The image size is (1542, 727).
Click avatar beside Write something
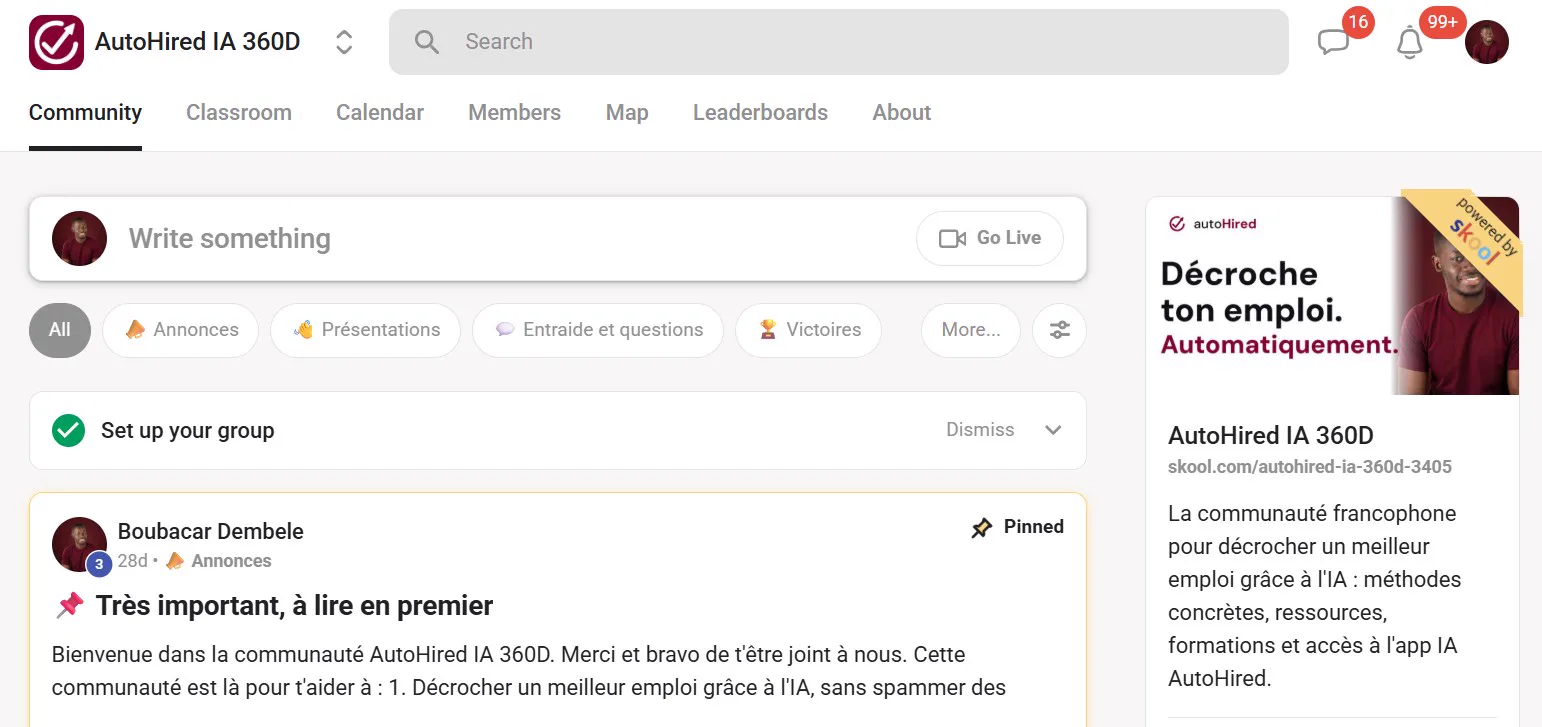[79, 238]
